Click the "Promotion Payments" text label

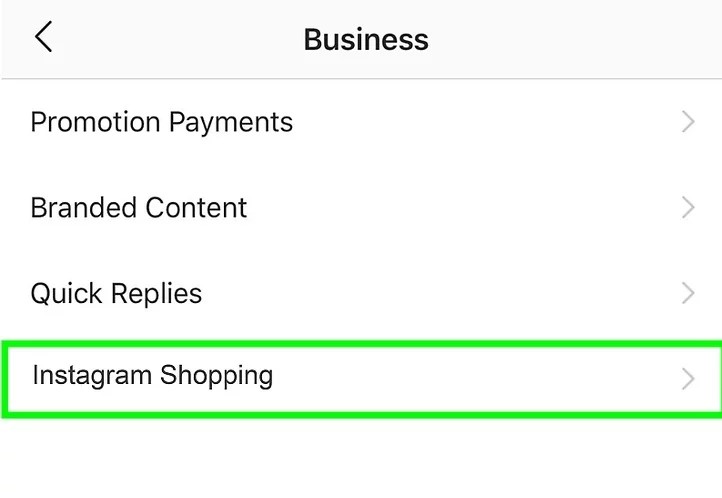[x=161, y=122]
